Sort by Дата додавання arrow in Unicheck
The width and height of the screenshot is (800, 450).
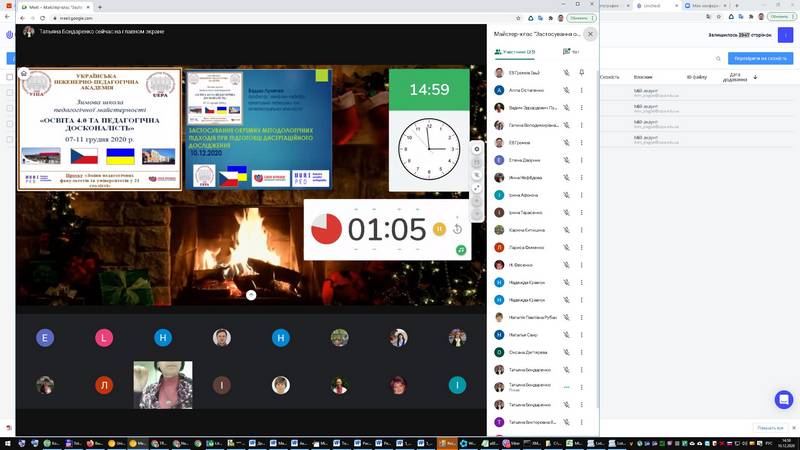755,77
